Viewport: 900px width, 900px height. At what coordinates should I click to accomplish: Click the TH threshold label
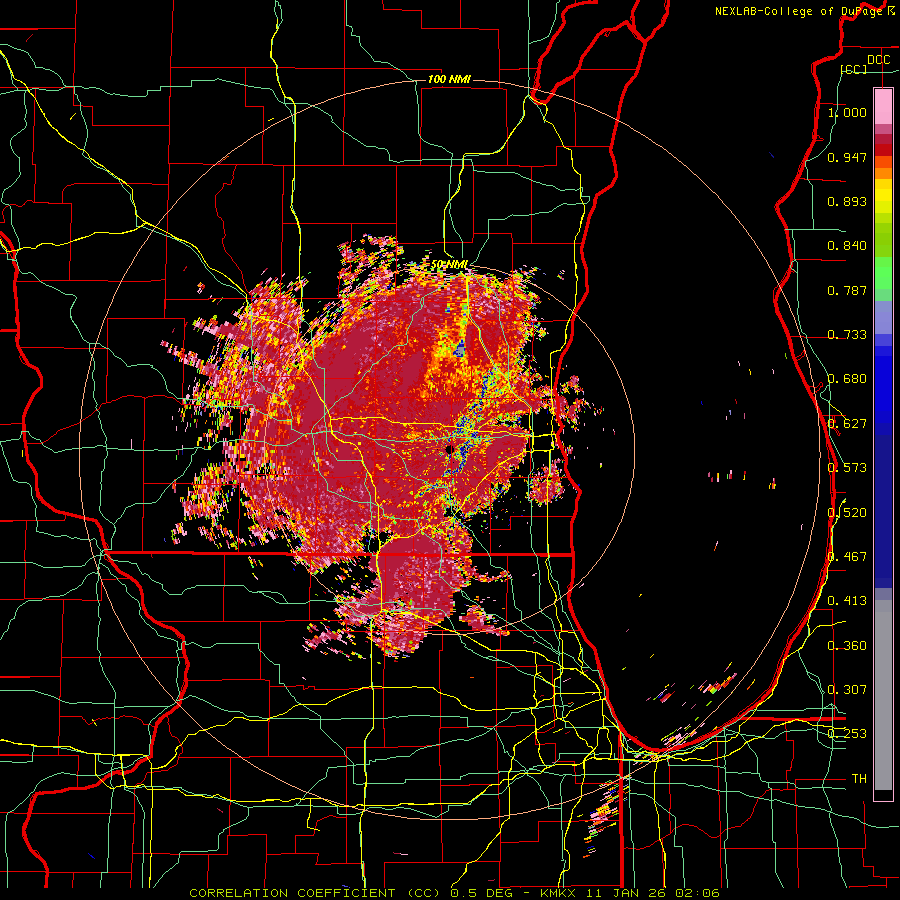pyautogui.click(x=859, y=779)
